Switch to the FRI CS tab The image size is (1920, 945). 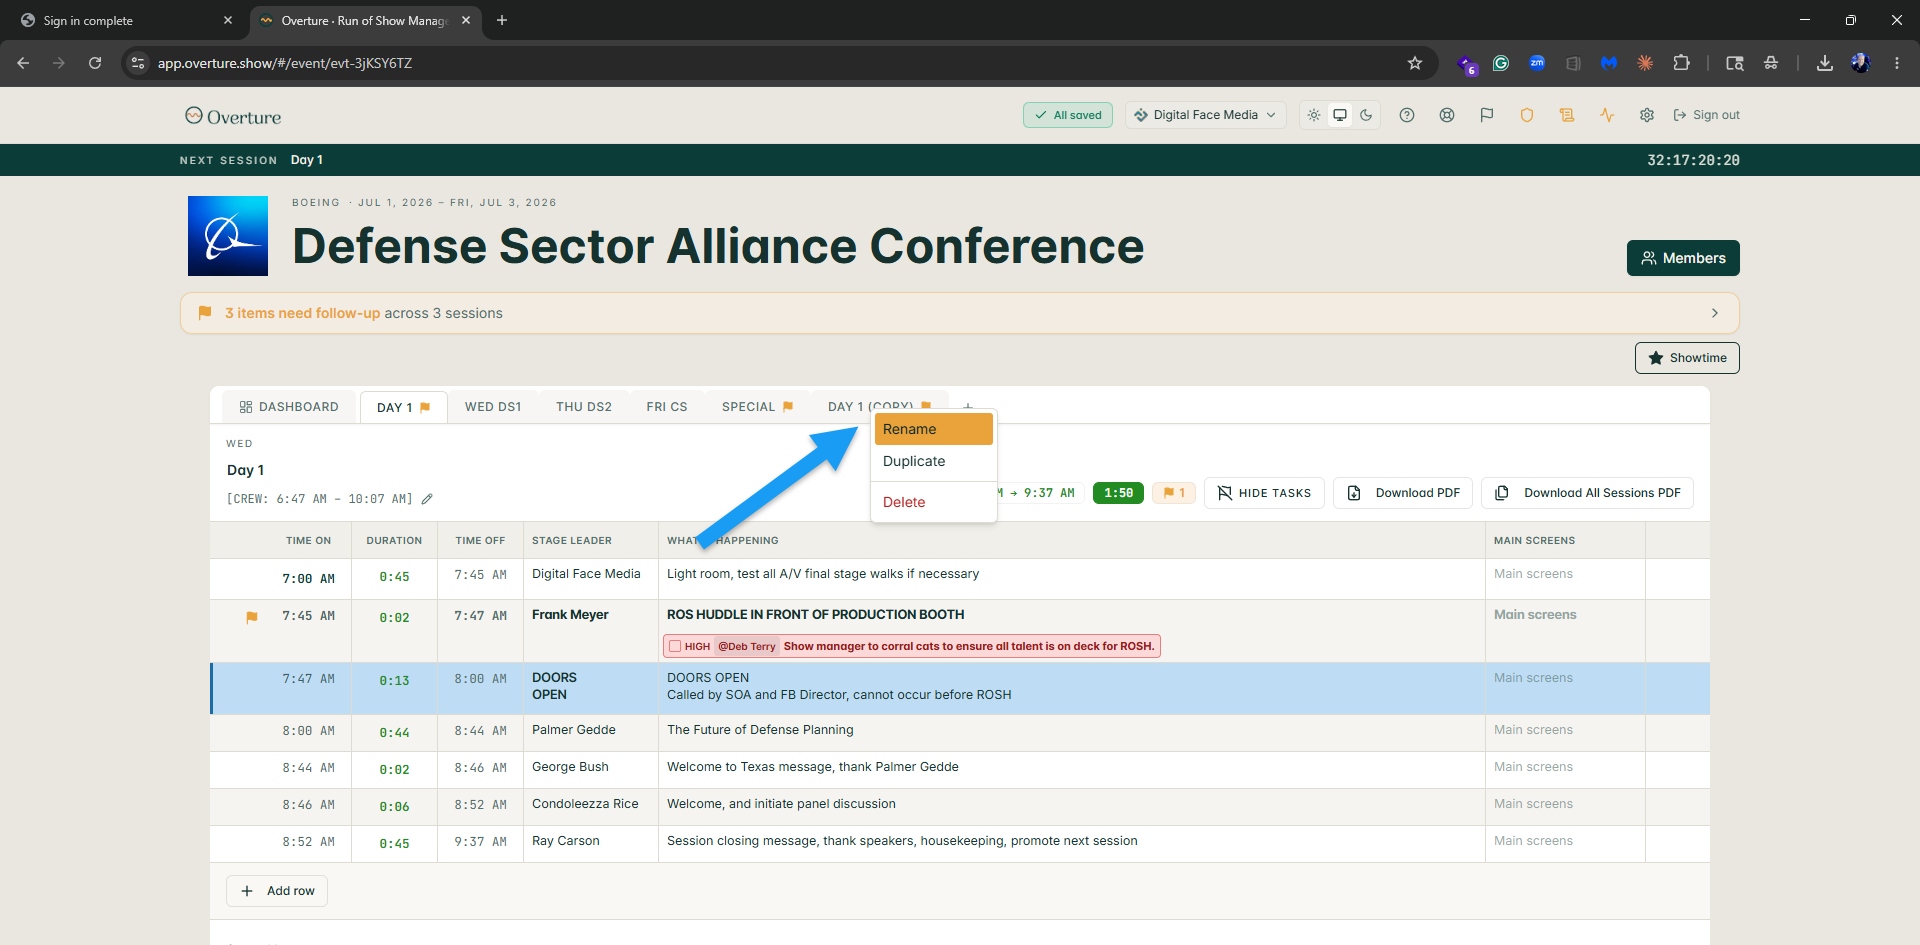click(667, 407)
